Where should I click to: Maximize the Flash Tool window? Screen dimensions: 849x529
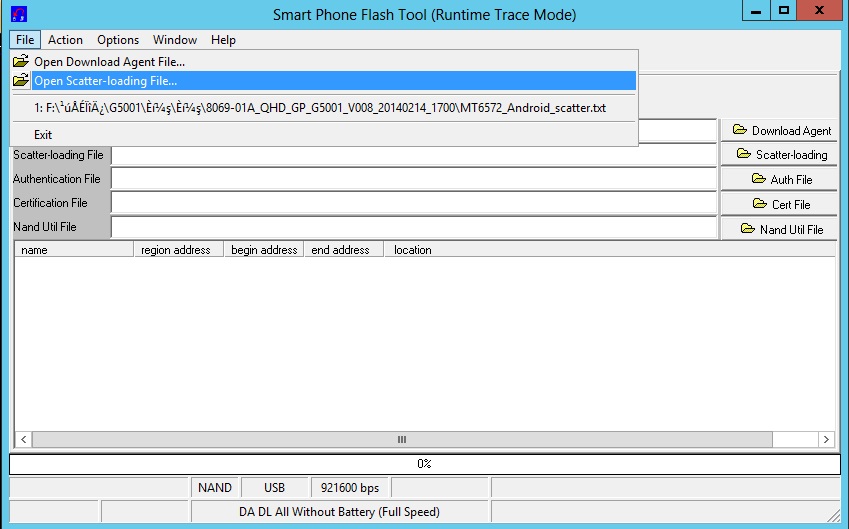pyautogui.click(x=784, y=10)
